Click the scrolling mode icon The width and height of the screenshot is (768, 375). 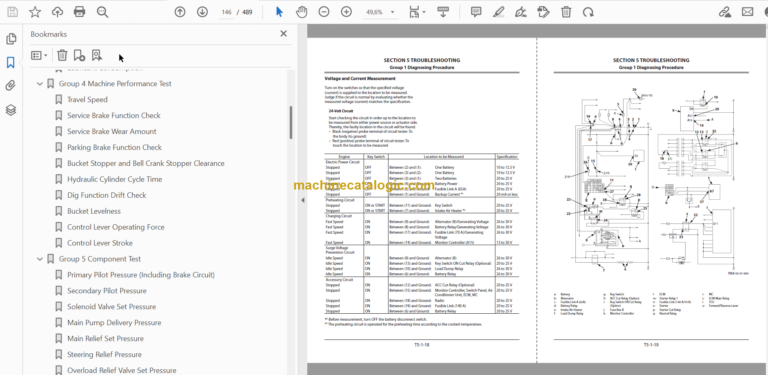[x=443, y=12]
